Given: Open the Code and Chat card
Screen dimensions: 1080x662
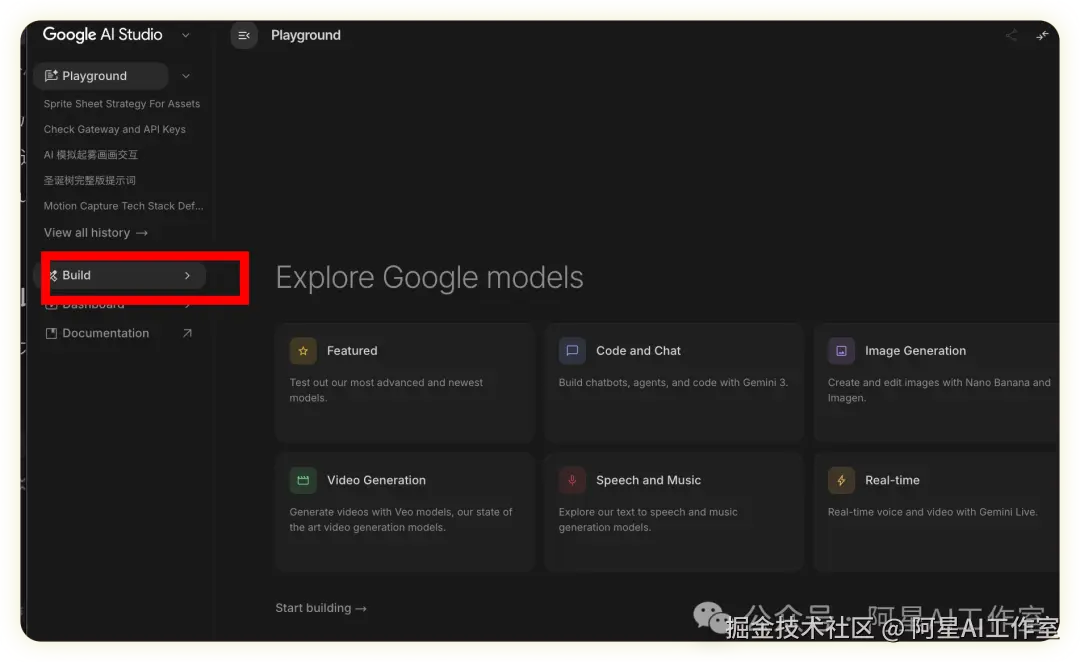Looking at the screenshot, I should pyautogui.click(x=674, y=382).
